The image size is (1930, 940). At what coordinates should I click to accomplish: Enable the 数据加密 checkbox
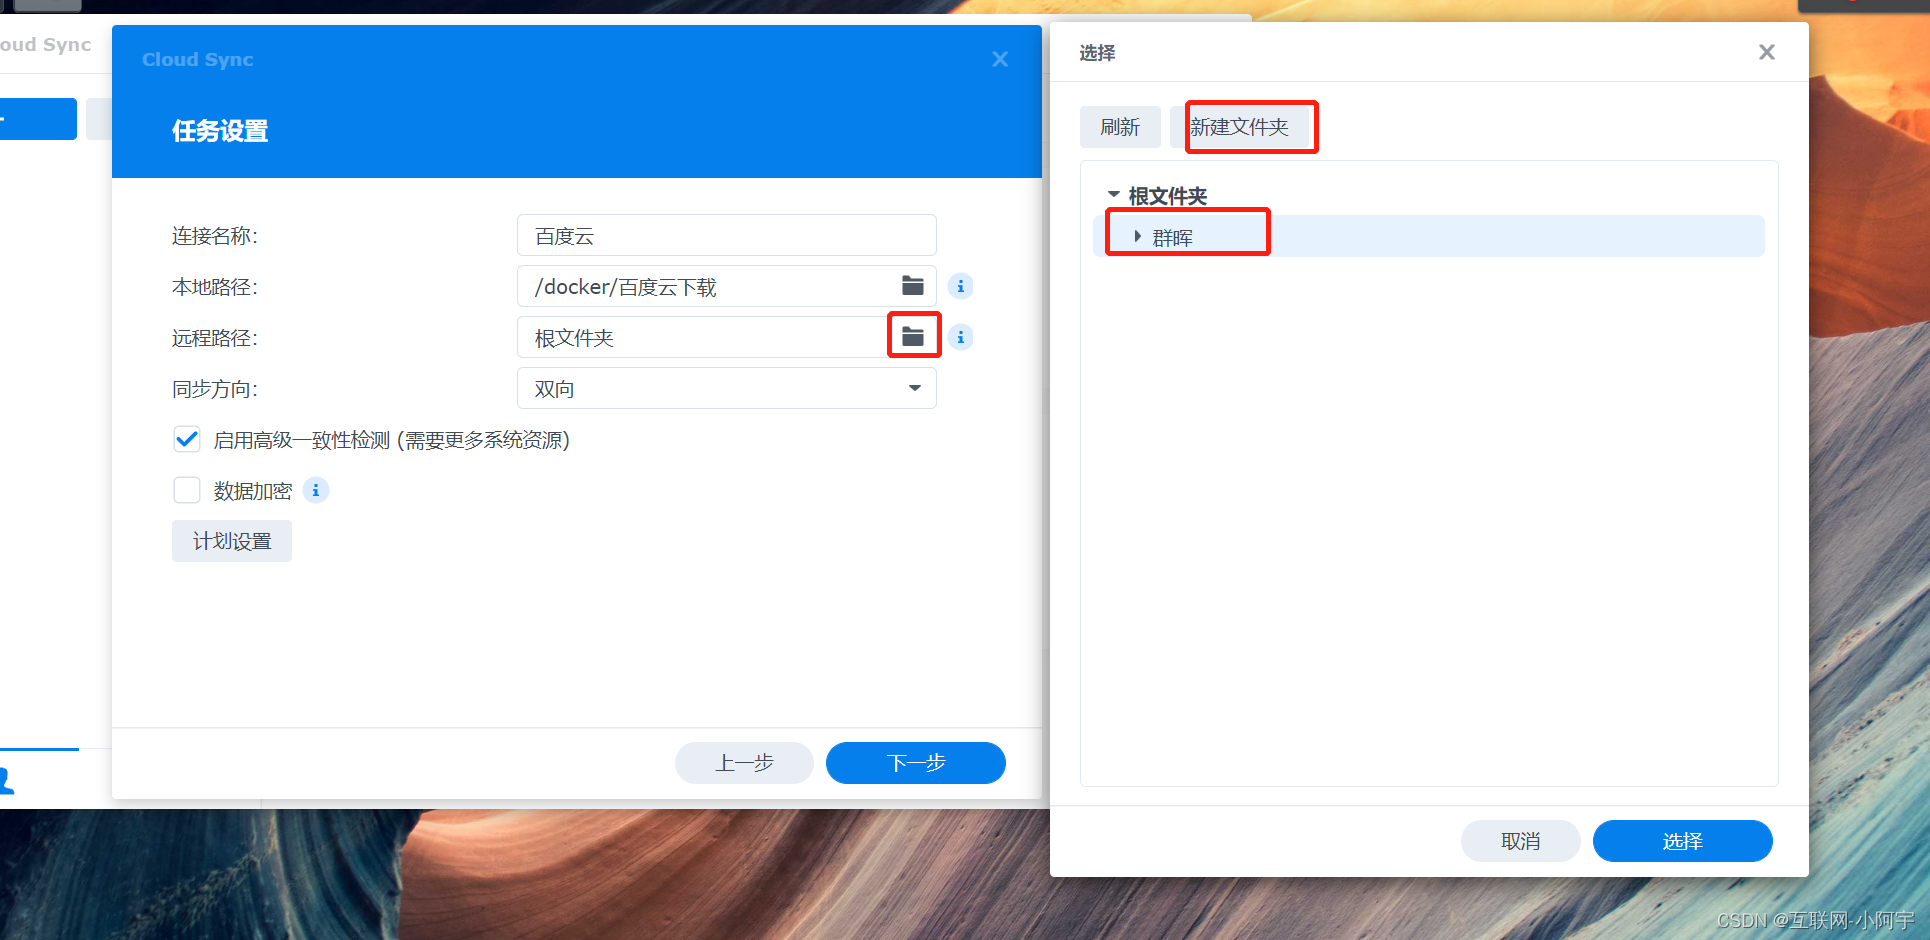tap(187, 490)
